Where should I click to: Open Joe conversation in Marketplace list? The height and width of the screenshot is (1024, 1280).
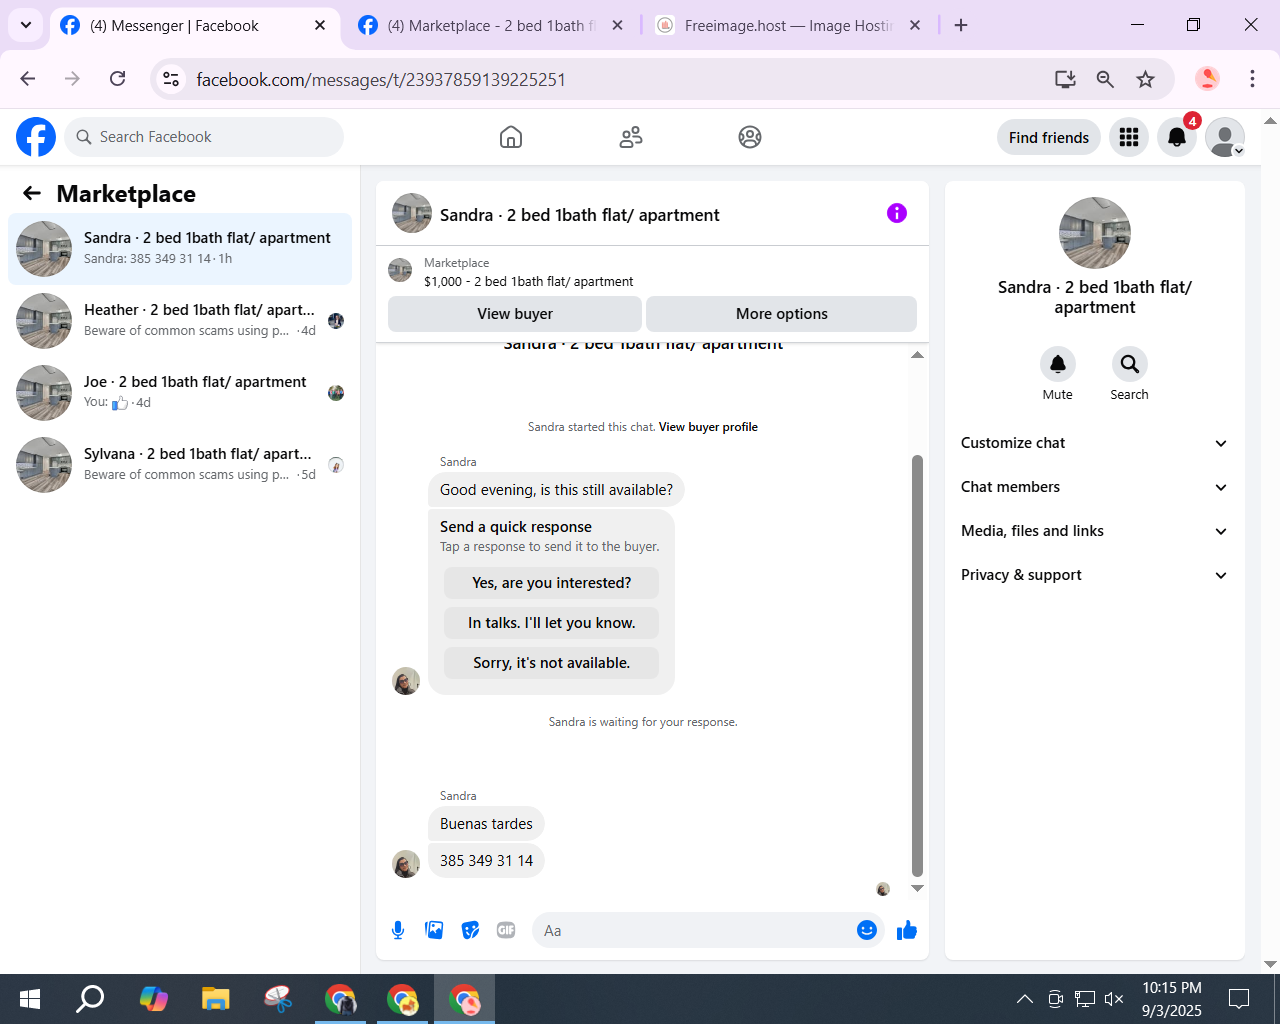(180, 393)
